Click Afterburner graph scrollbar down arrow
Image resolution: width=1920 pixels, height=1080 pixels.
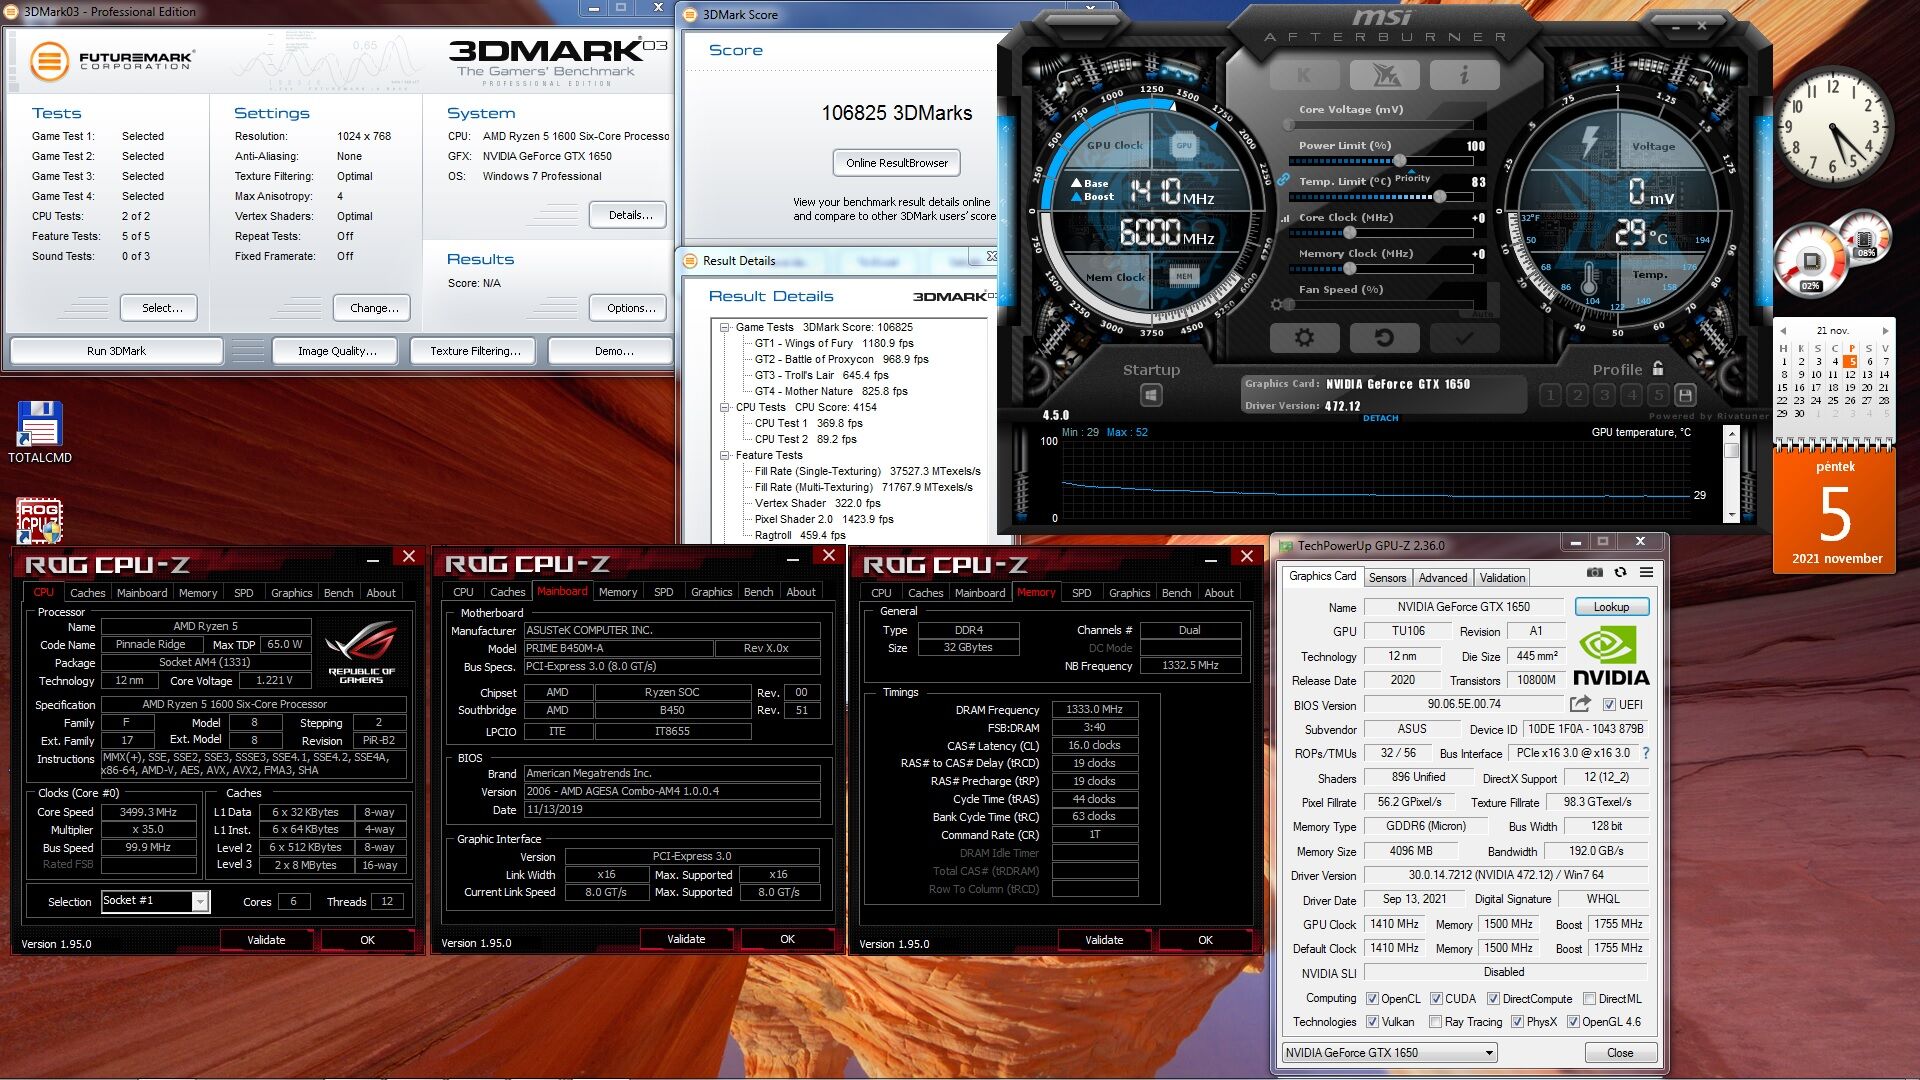(1731, 516)
